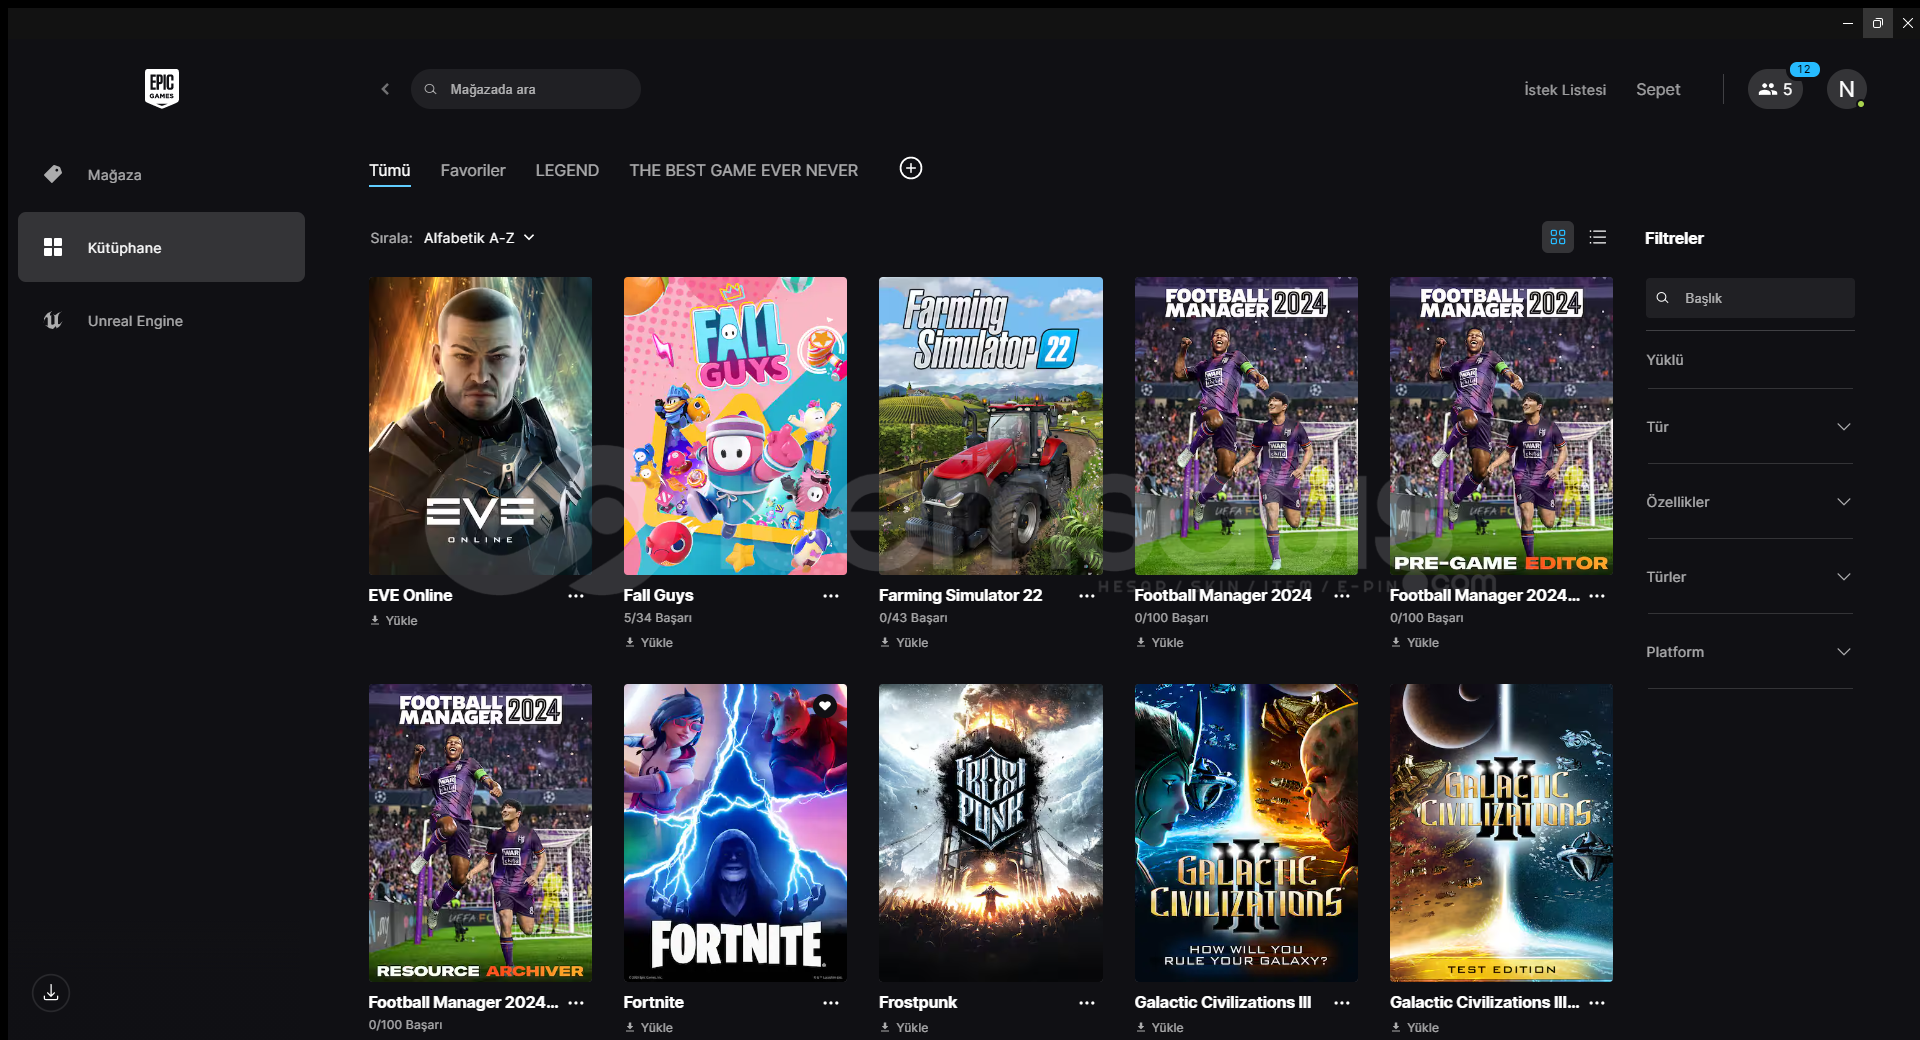Open Sepet cart link
The width and height of the screenshot is (1920, 1040).
(1658, 89)
